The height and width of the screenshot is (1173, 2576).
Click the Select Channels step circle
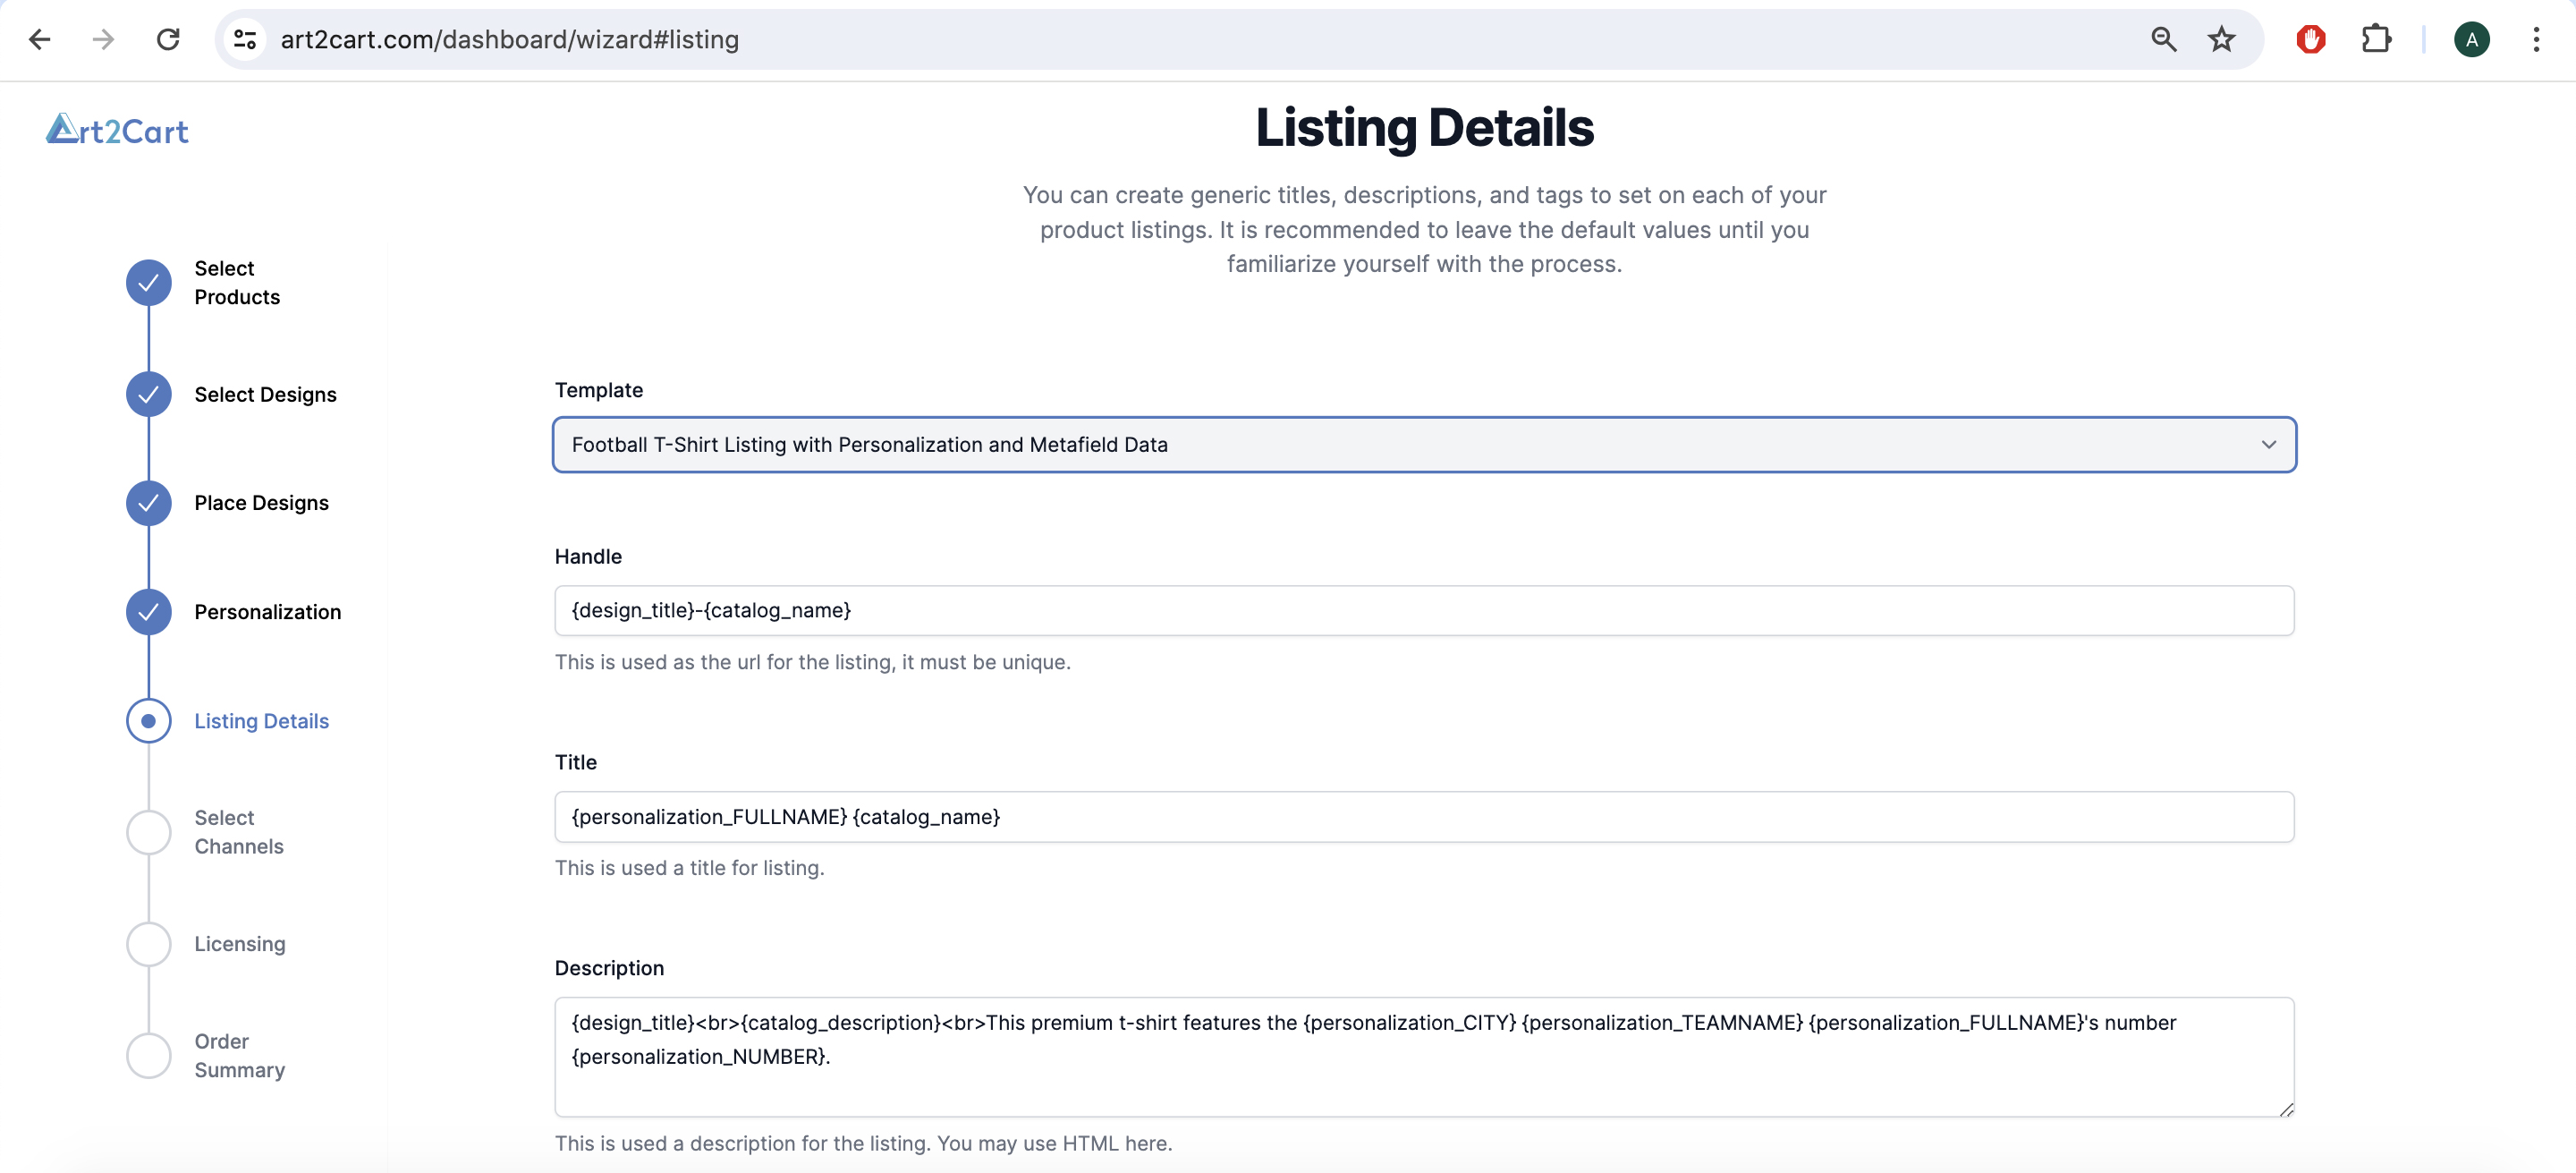coord(148,832)
